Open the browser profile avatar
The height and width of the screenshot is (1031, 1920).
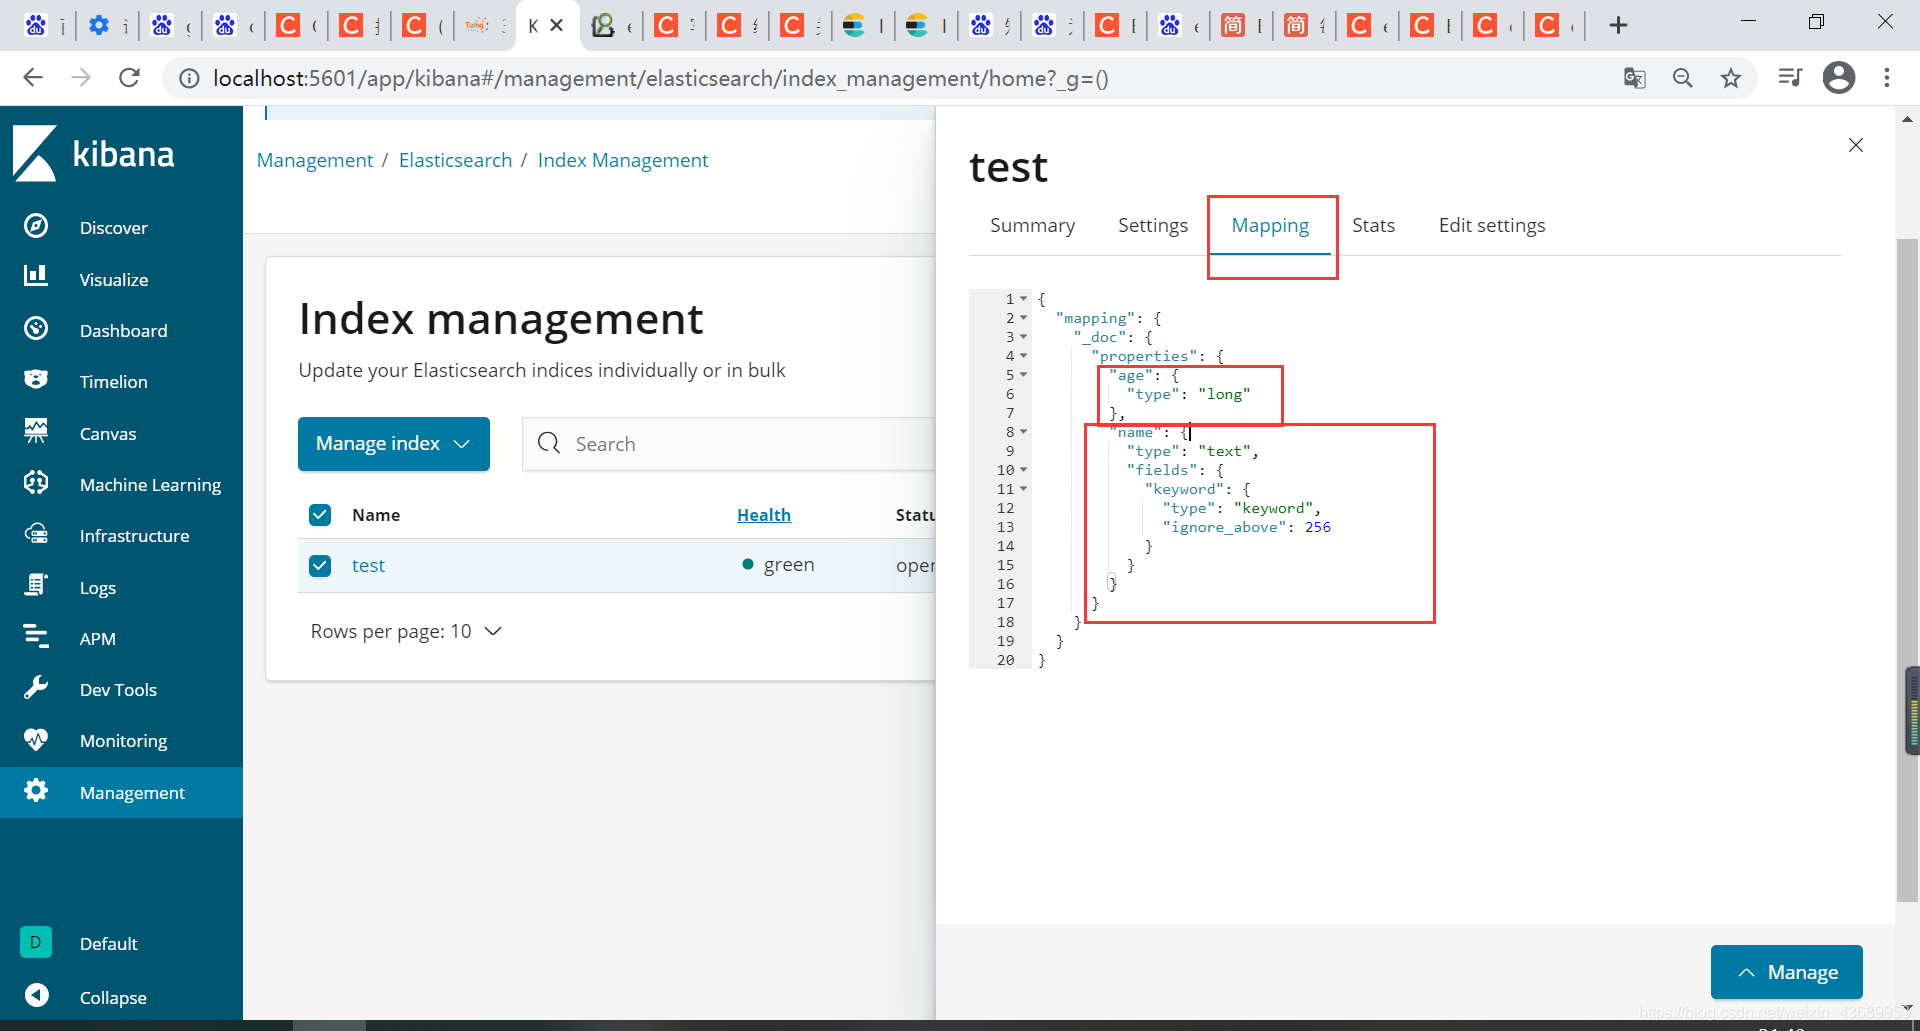point(1839,78)
